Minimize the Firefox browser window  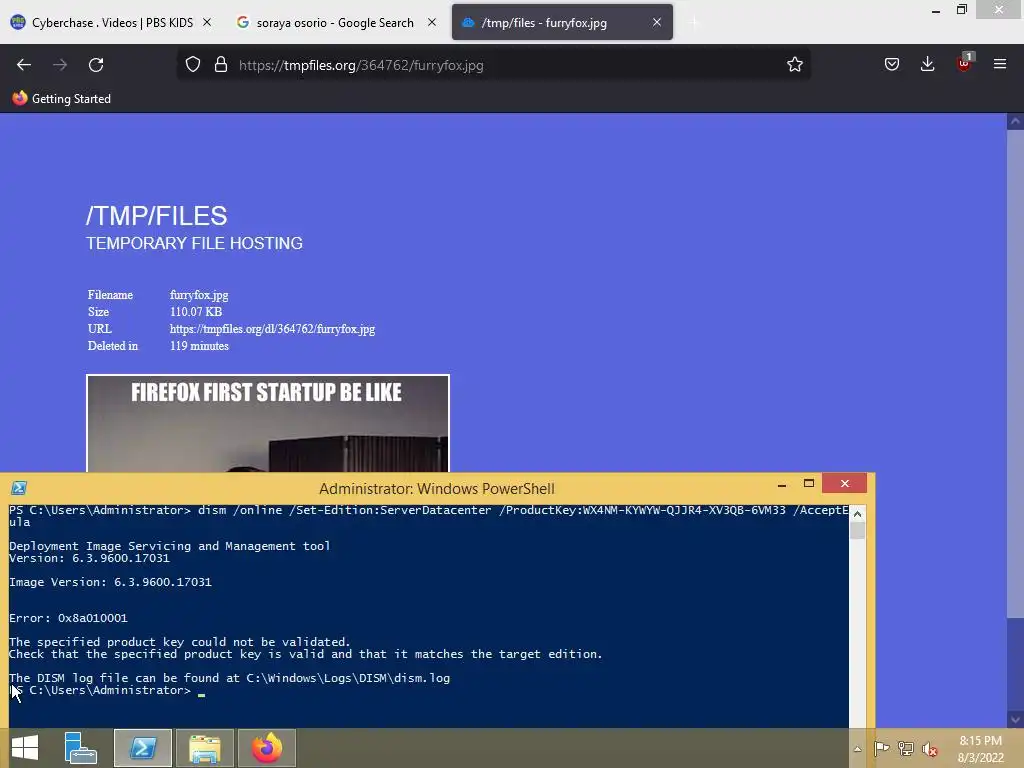tap(936, 10)
